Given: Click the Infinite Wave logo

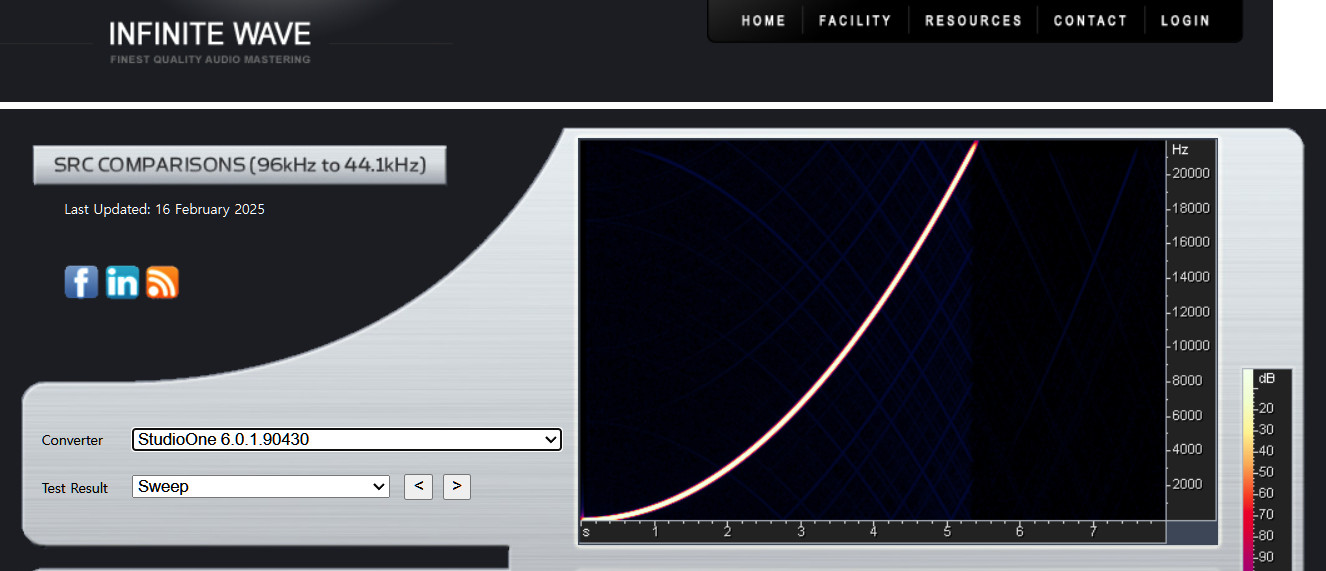Looking at the screenshot, I should (210, 39).
